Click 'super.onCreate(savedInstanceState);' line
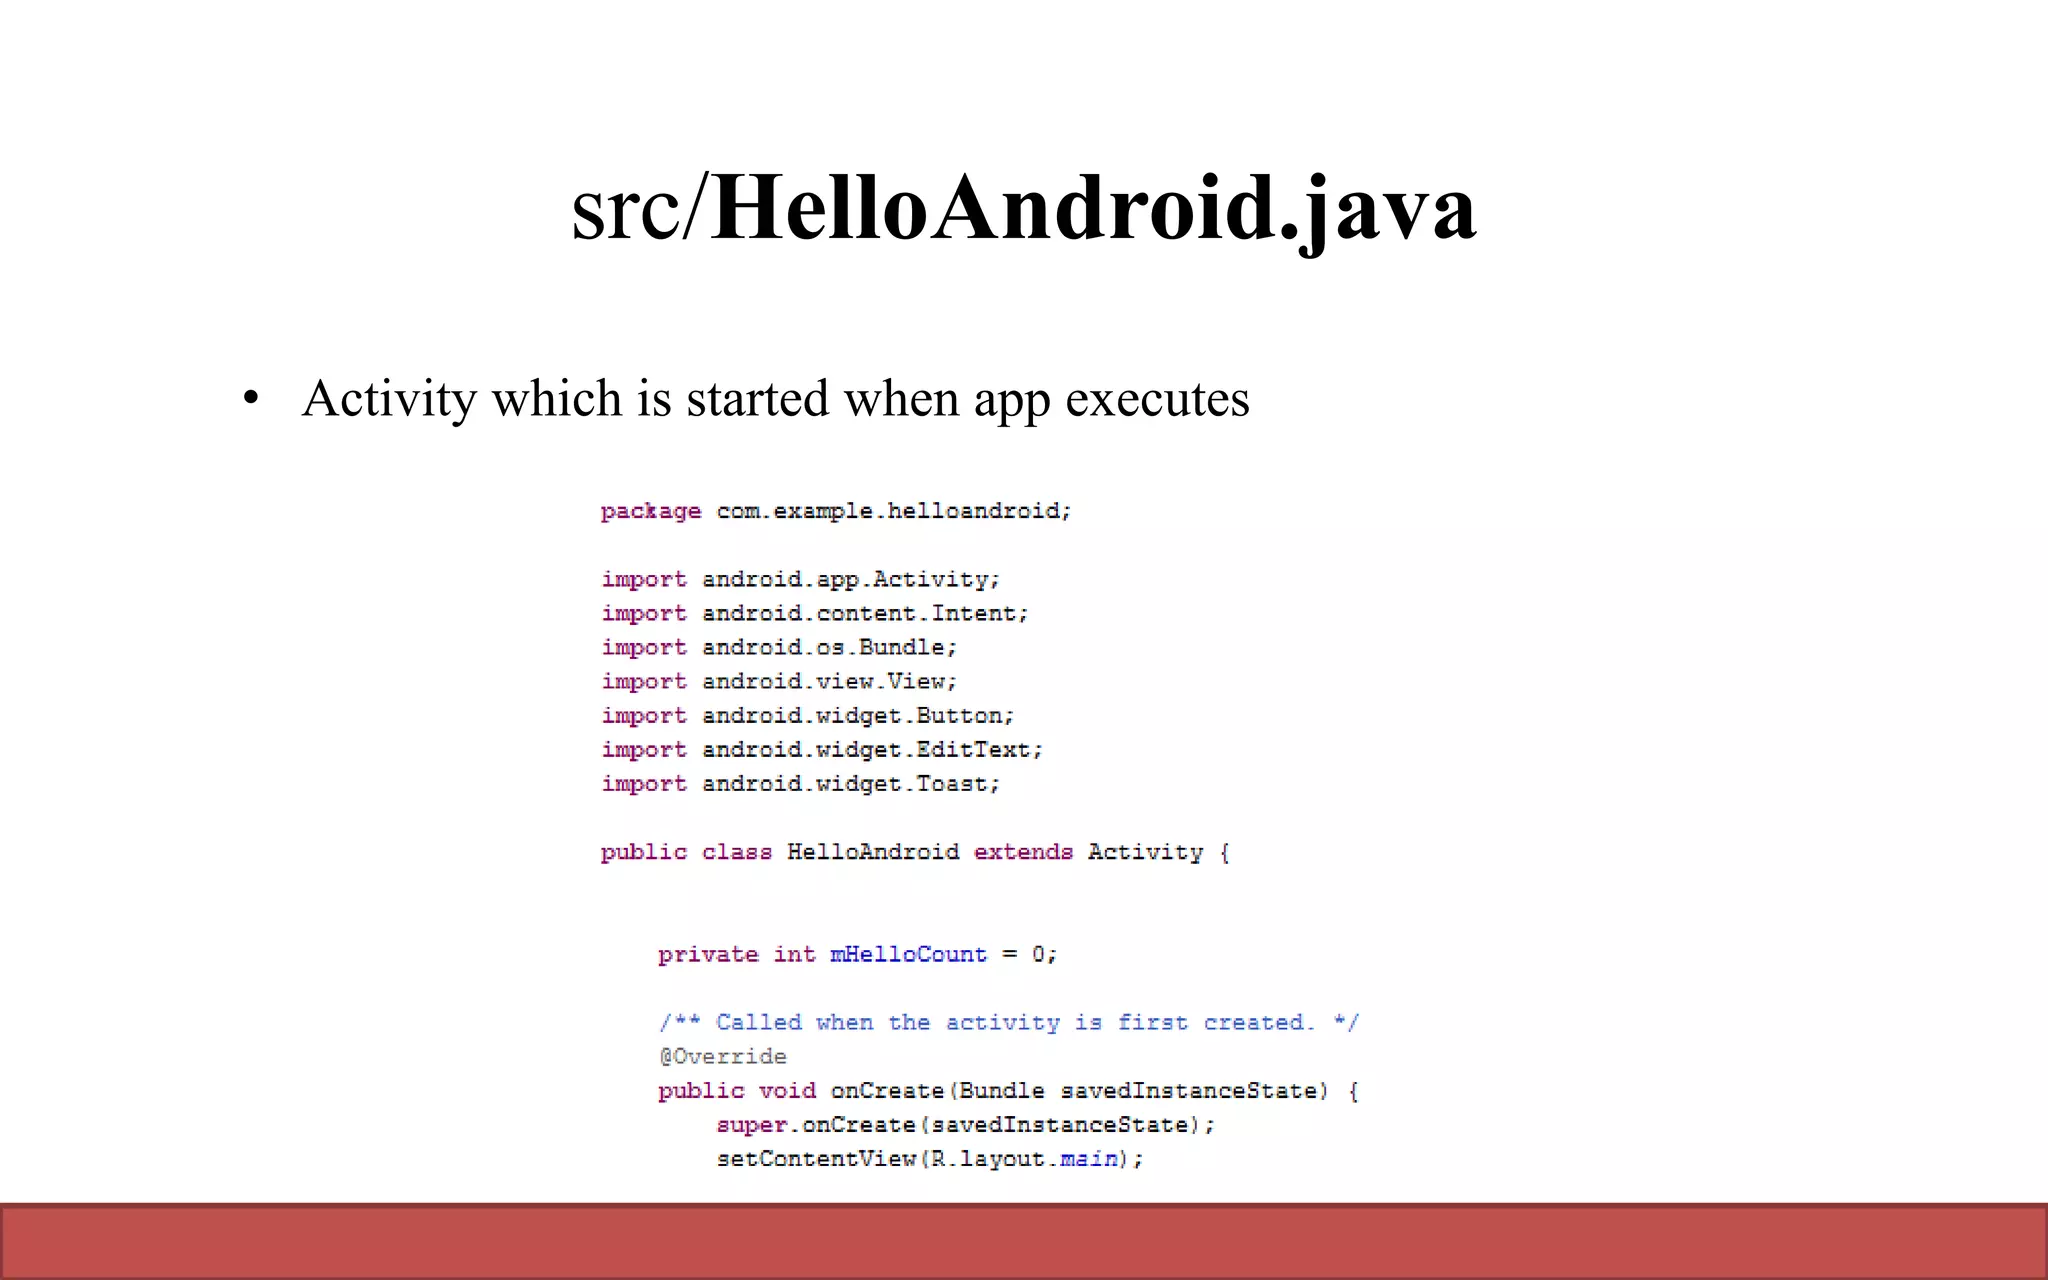This screenshot has height=1280, width=2048. point(965,1125)
